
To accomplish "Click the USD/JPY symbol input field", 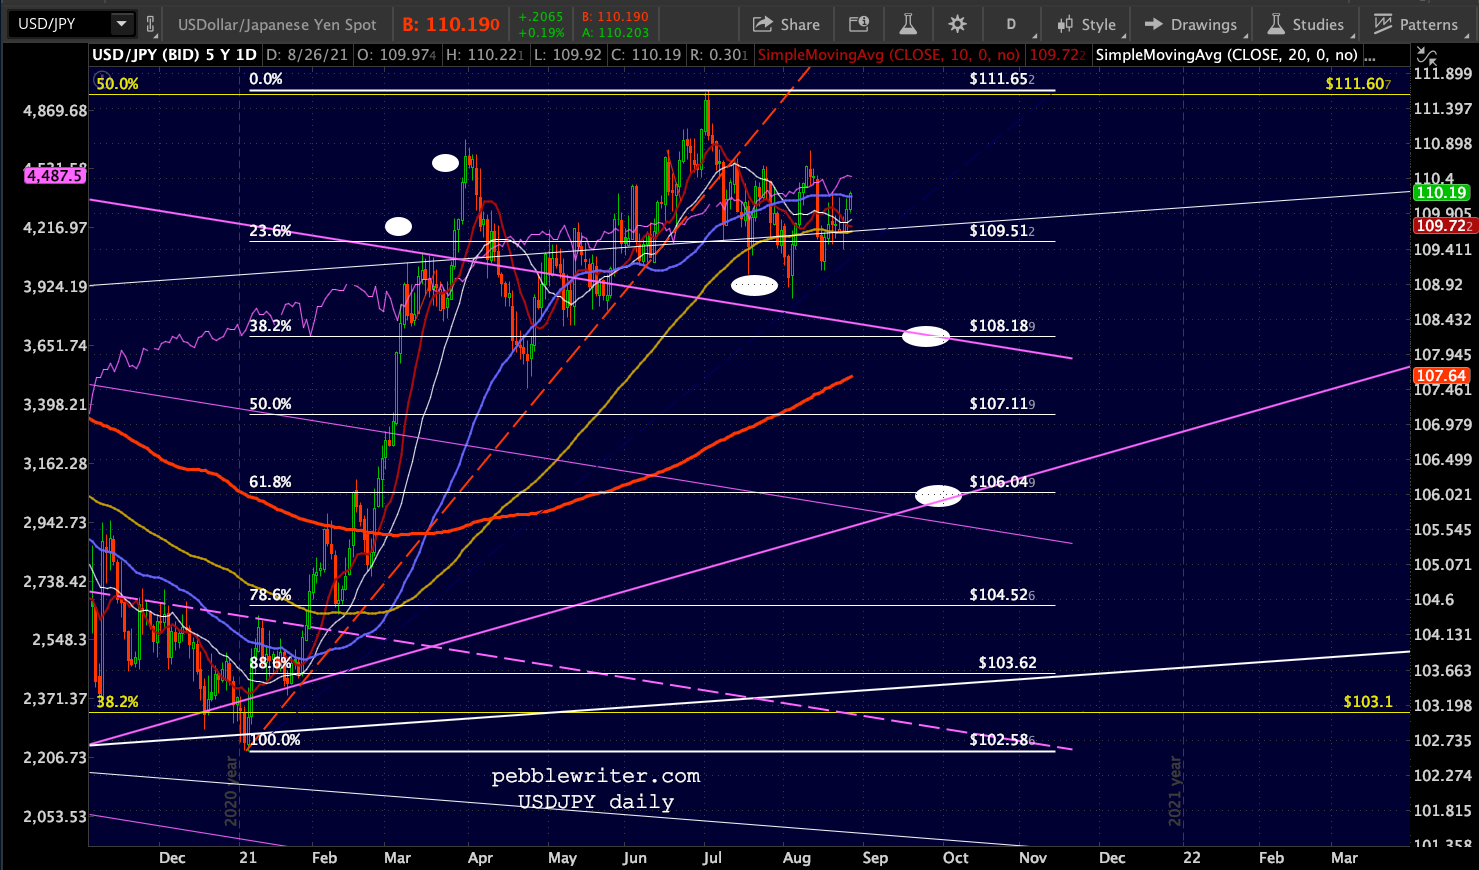I will 62,24.
